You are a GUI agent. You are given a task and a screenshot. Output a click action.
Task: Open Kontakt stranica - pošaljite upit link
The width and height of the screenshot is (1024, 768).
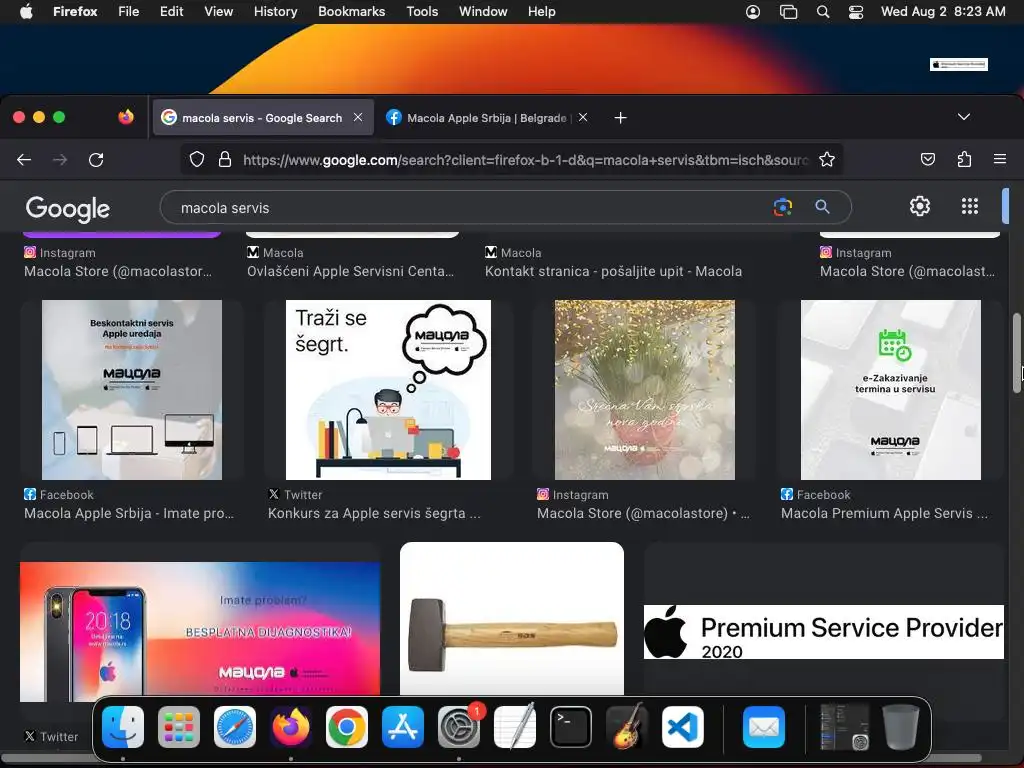tap(613, 271)
